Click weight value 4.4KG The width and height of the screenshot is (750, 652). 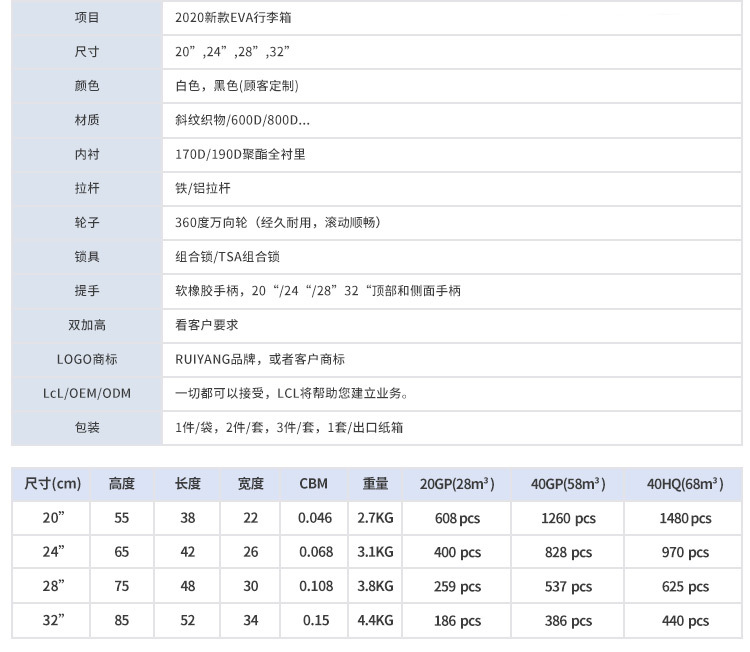[x=375, y=620]
